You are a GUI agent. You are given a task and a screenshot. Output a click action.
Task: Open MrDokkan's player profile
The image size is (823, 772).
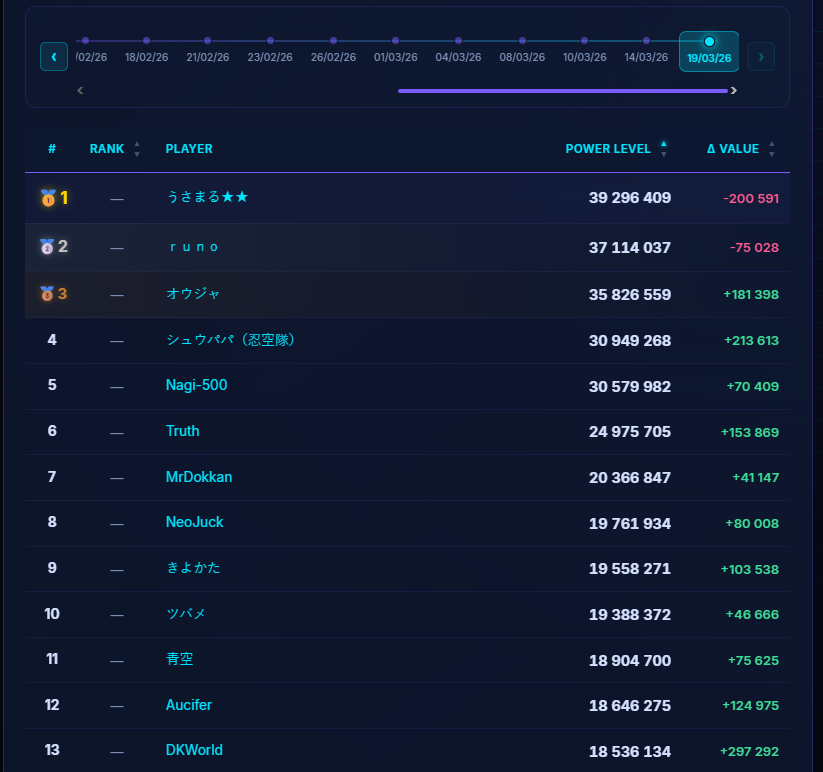click(x=199, y=477)
